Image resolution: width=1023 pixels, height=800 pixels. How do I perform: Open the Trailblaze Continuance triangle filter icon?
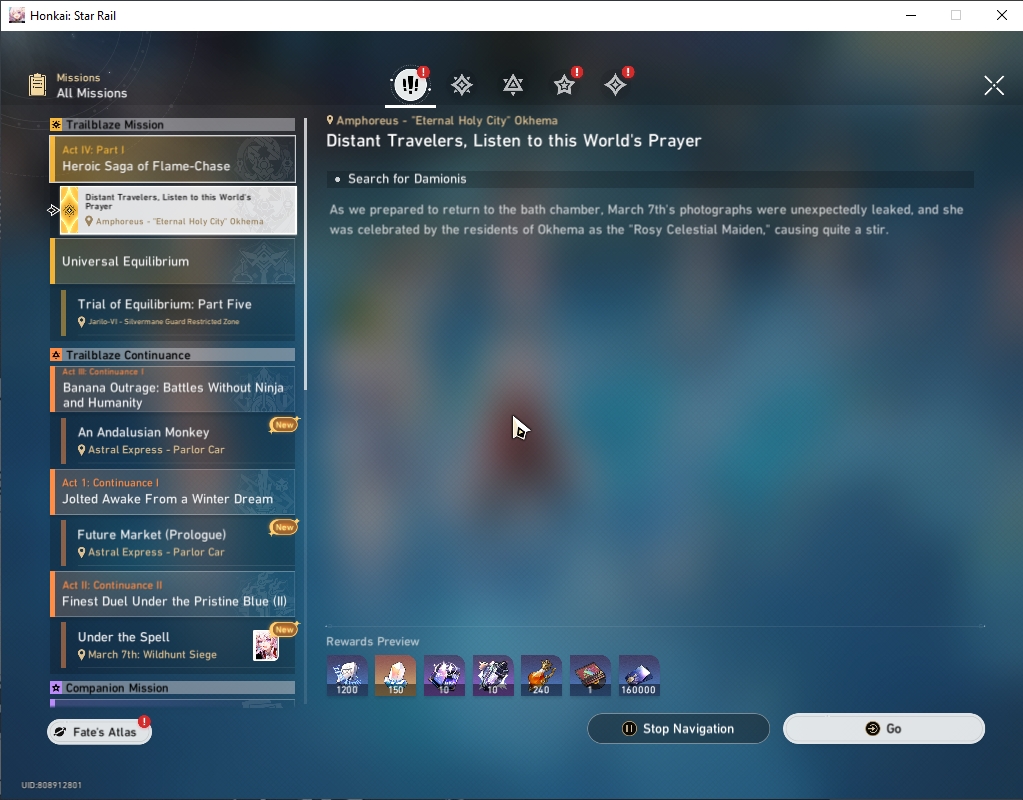513,85
